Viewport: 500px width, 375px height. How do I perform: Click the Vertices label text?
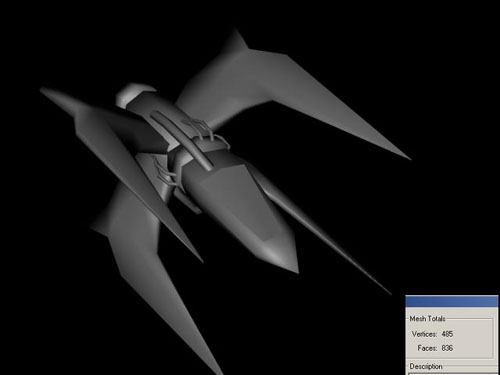pyautogui.click(x=424, y=334)
